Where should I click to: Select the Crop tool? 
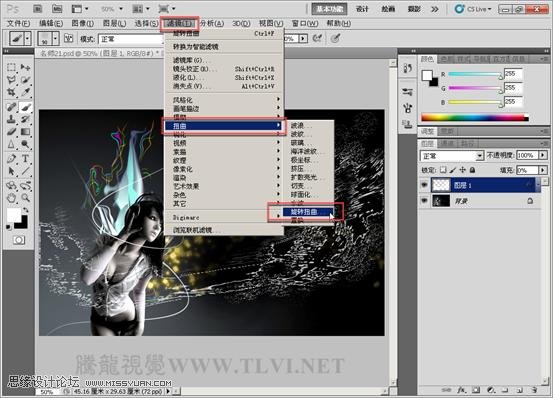(x=11, y=92)
